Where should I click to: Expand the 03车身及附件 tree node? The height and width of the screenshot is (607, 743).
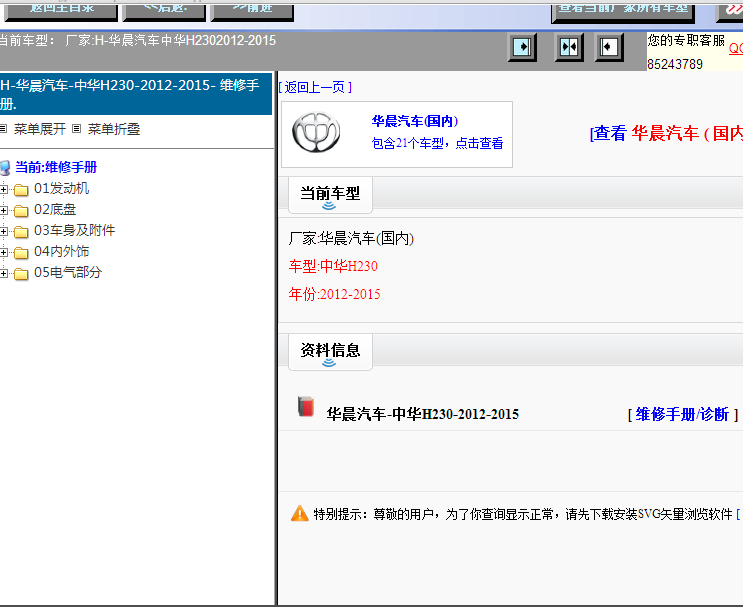tap(3, 231)
